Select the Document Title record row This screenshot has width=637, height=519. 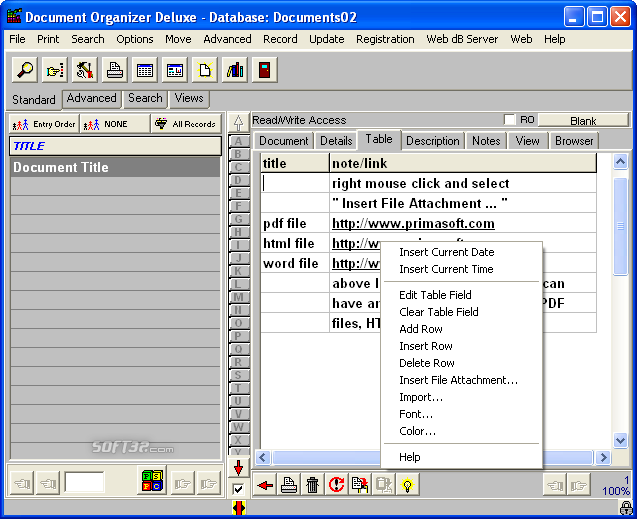point(115,167)
